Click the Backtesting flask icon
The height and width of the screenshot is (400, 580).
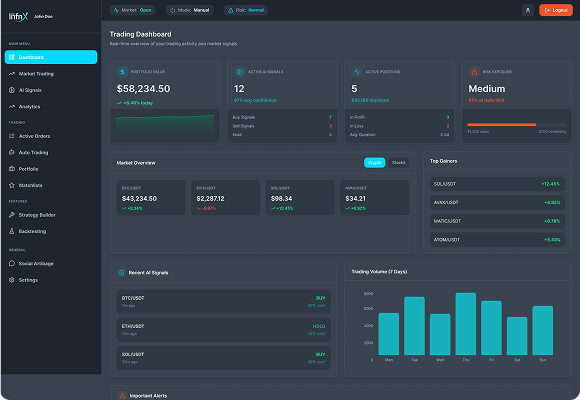pos(11,231)
